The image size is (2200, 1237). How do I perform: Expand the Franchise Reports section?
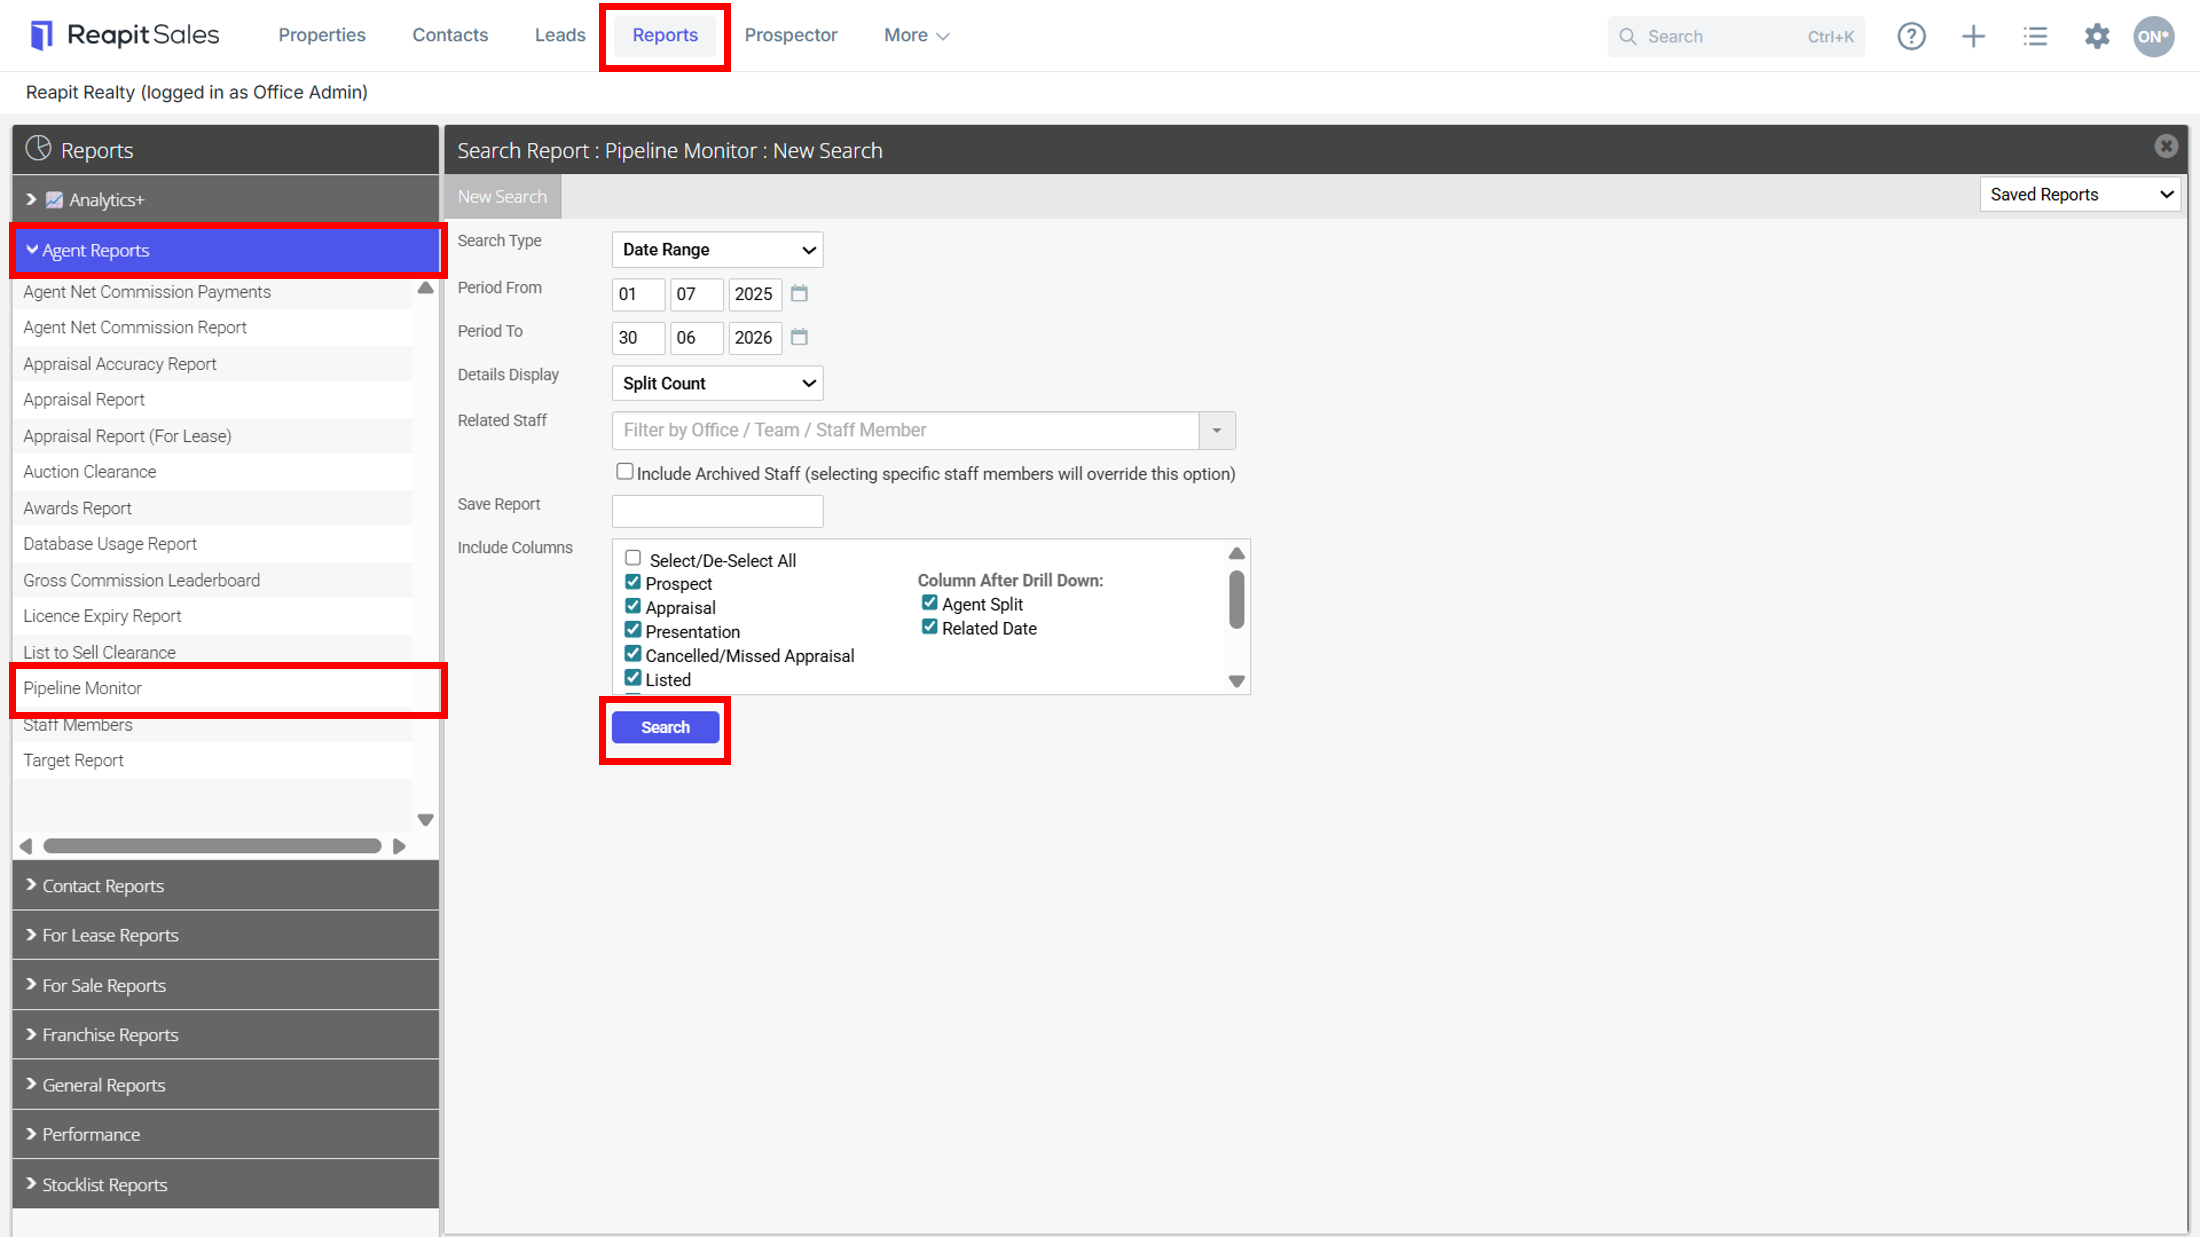[x=225, y=1035]
